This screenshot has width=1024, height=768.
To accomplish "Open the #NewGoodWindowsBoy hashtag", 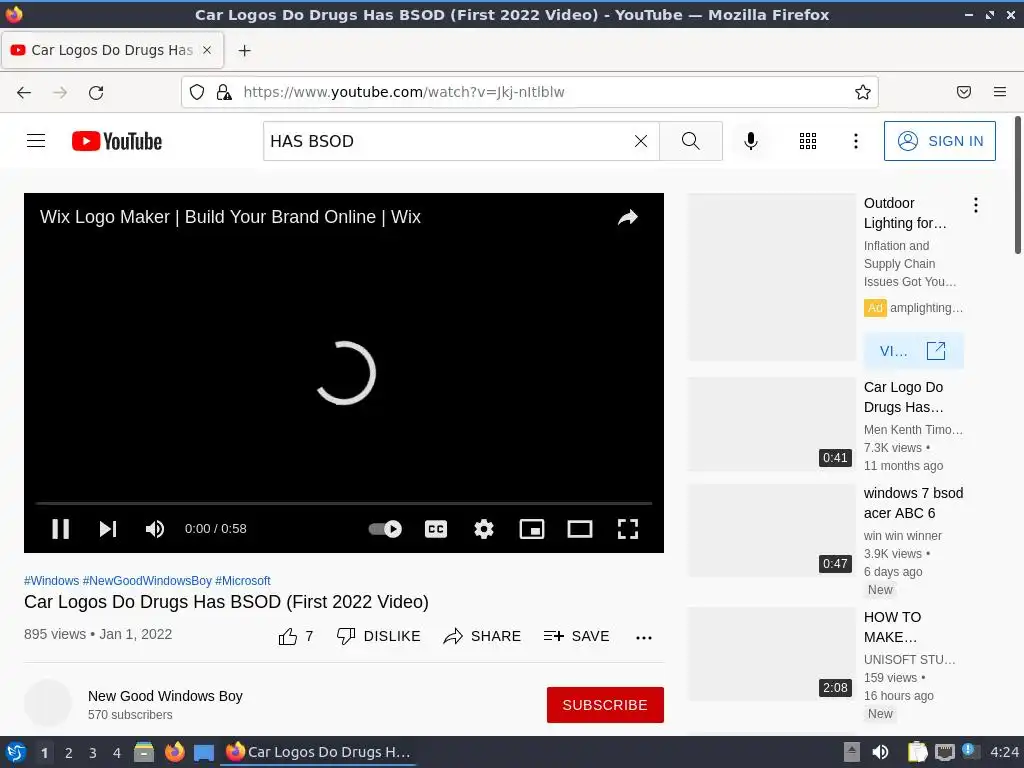I will (147, 581).
